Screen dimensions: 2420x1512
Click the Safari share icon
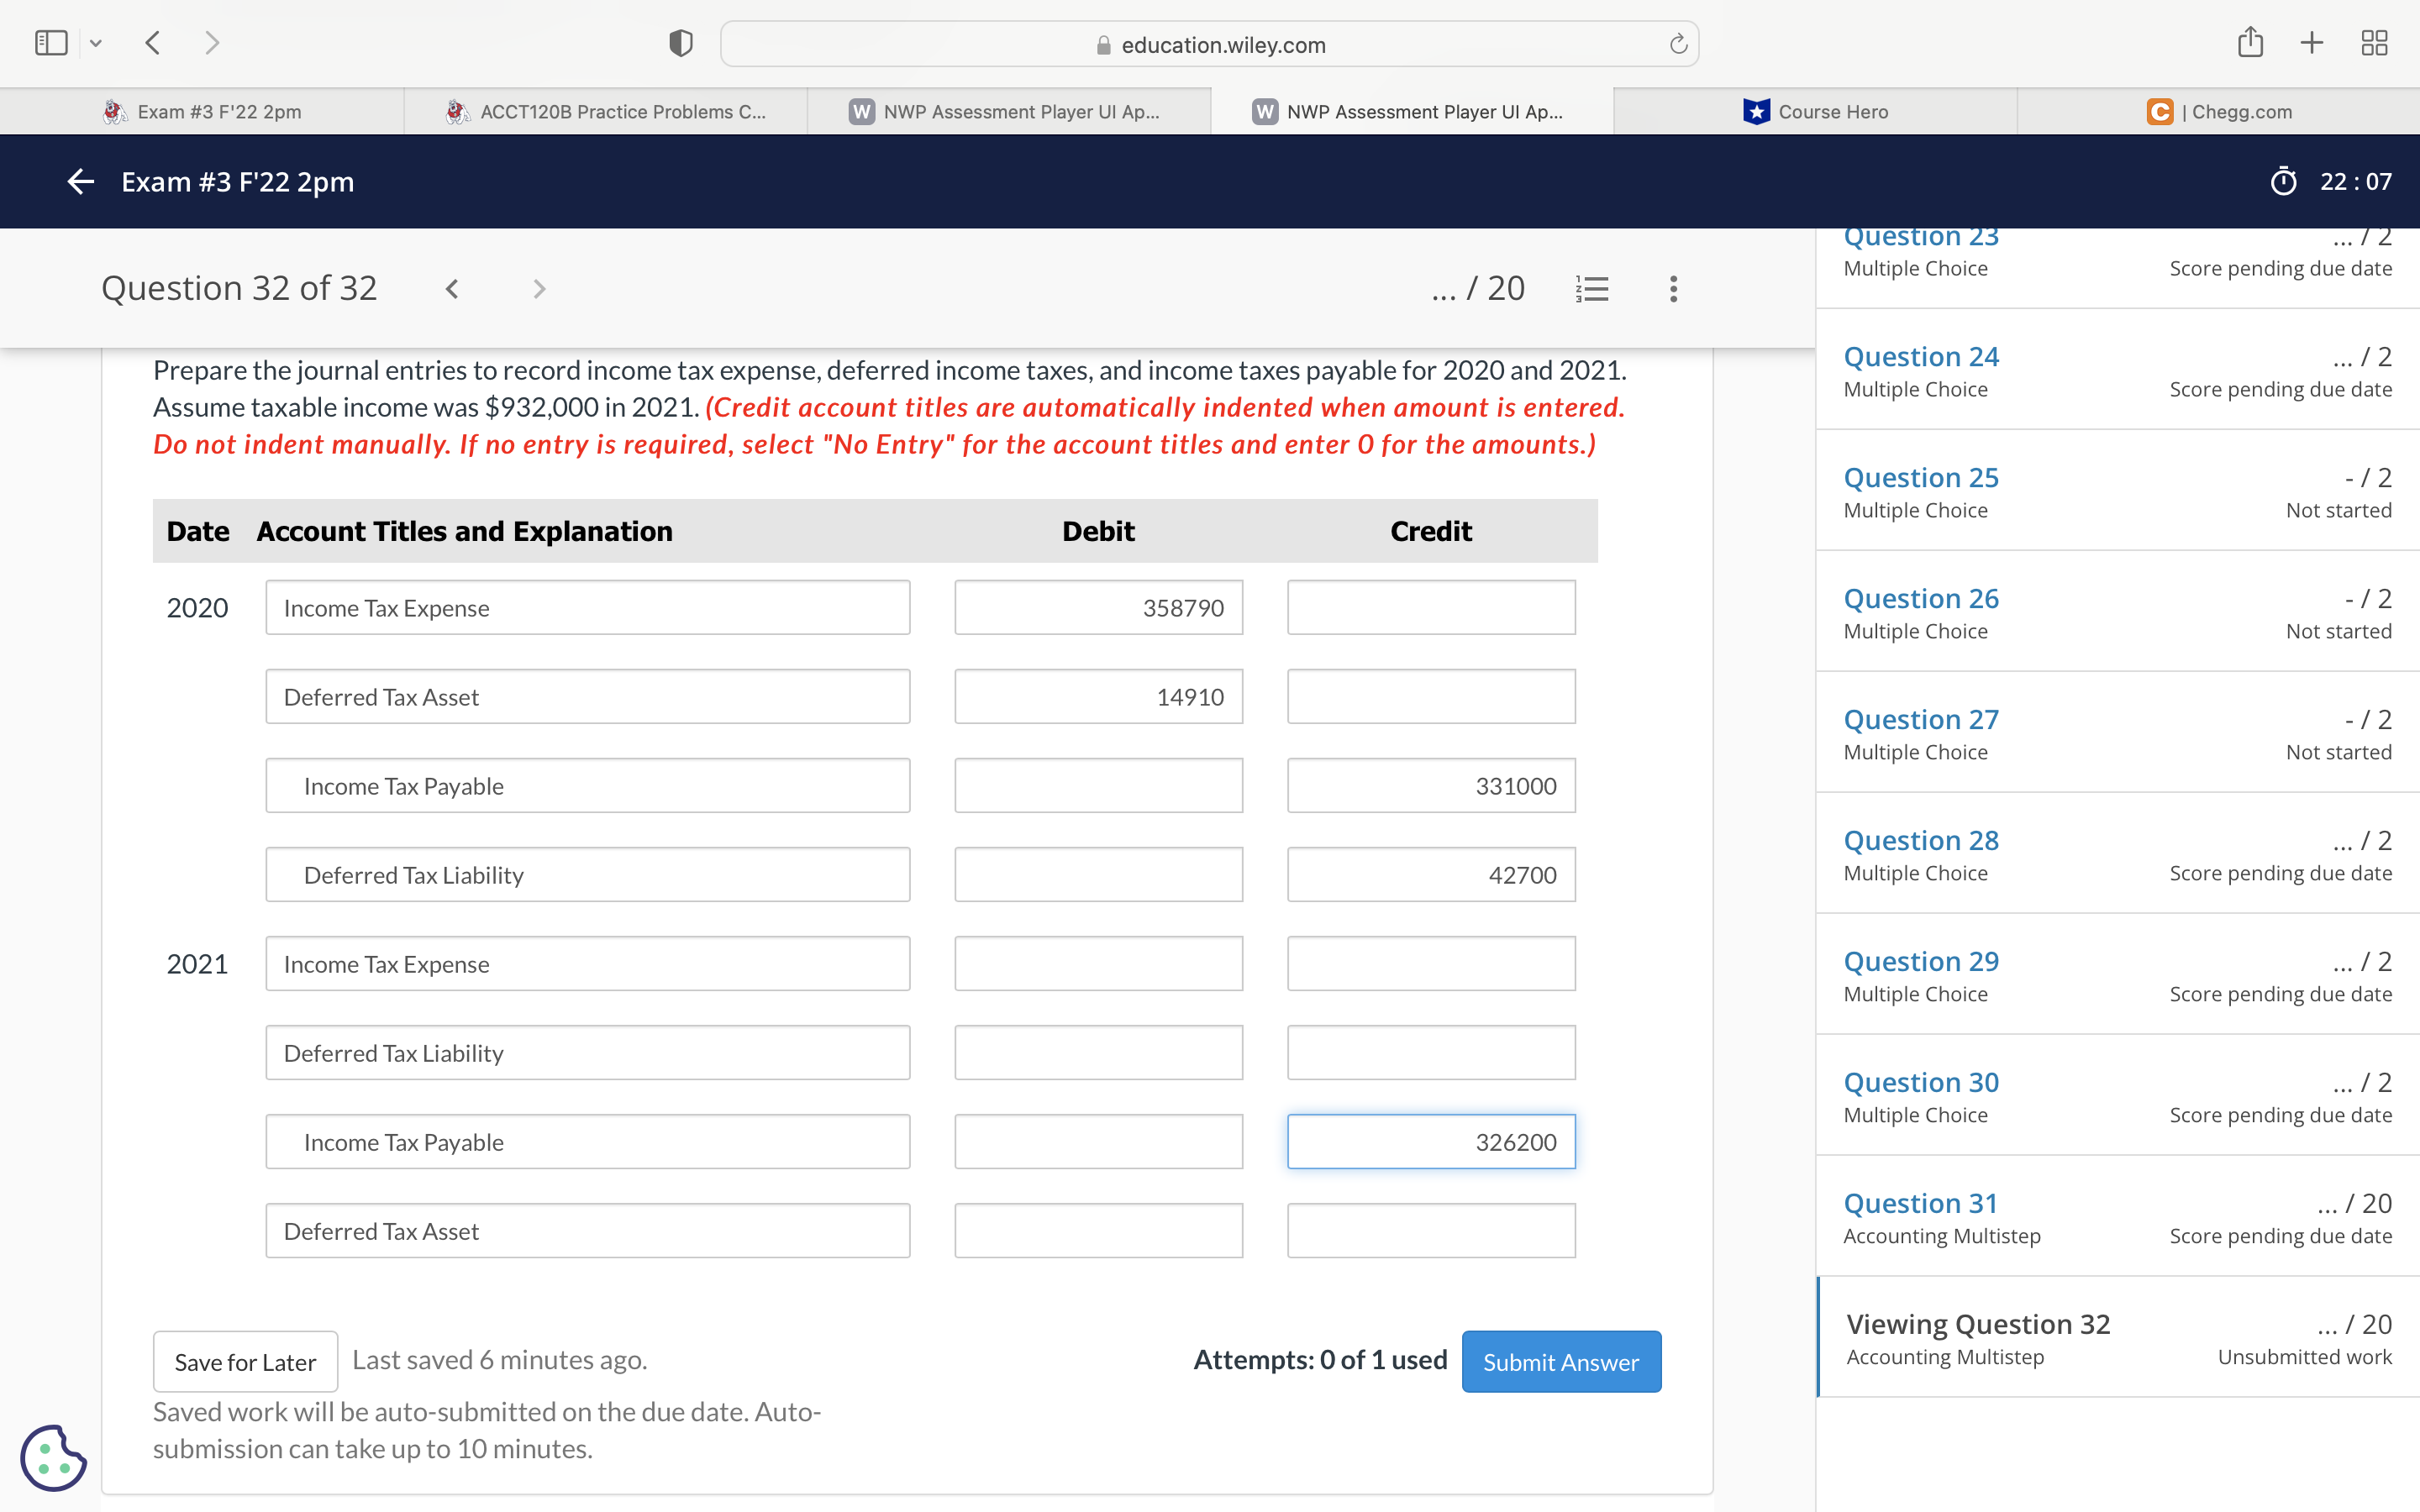click(x=2250, y=43)
